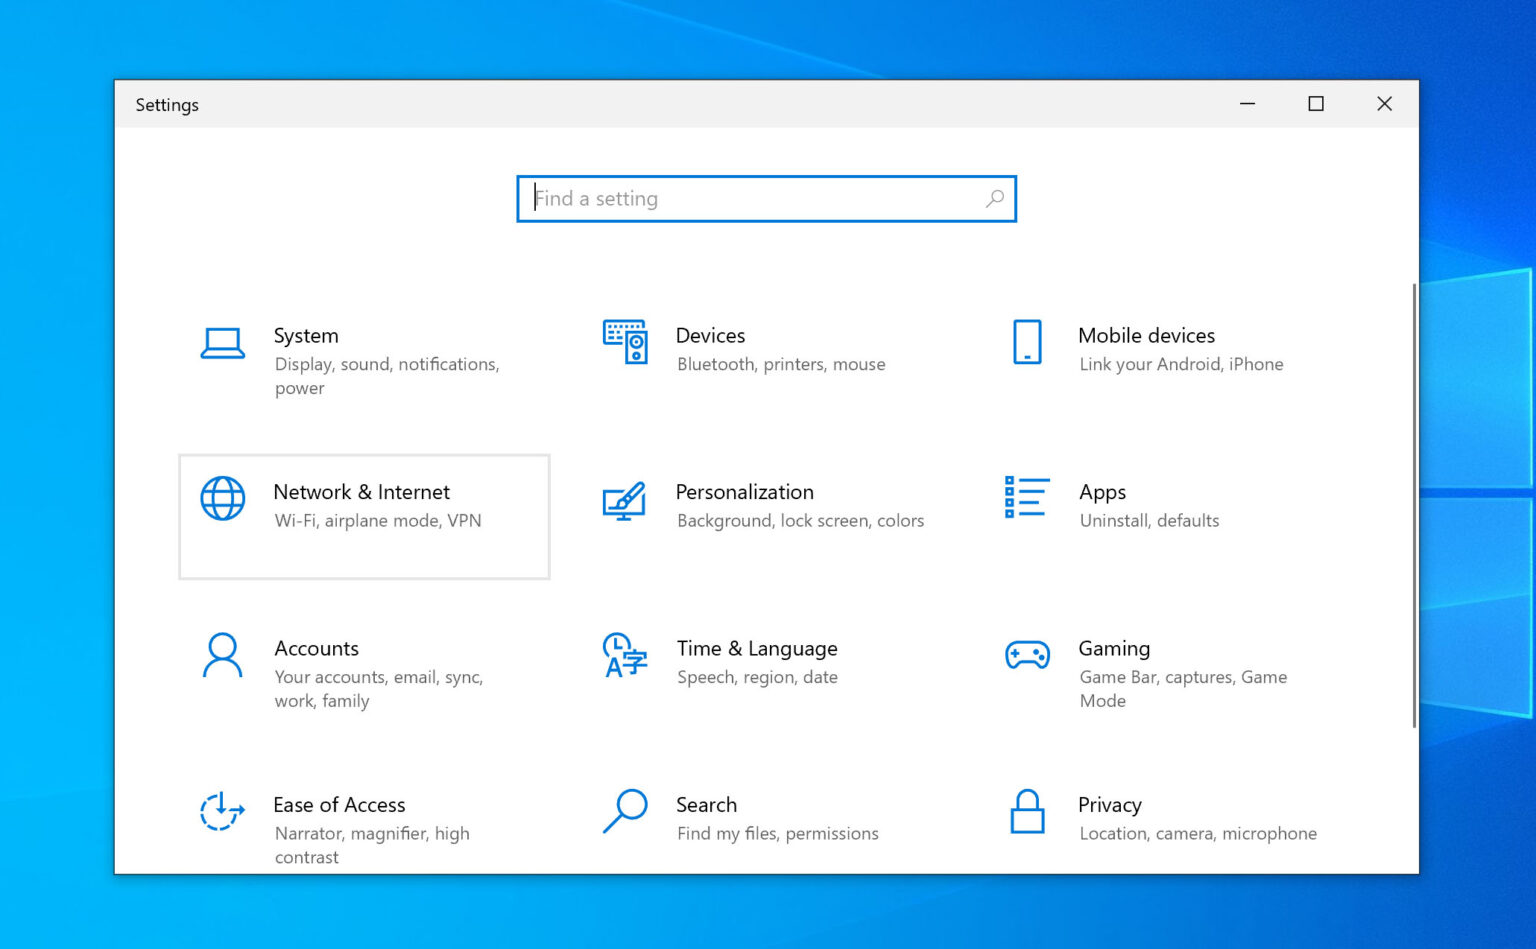The width and height of the screenshot is (1536, 949).
Task: Open Time & Language settings
Action: 755,660
